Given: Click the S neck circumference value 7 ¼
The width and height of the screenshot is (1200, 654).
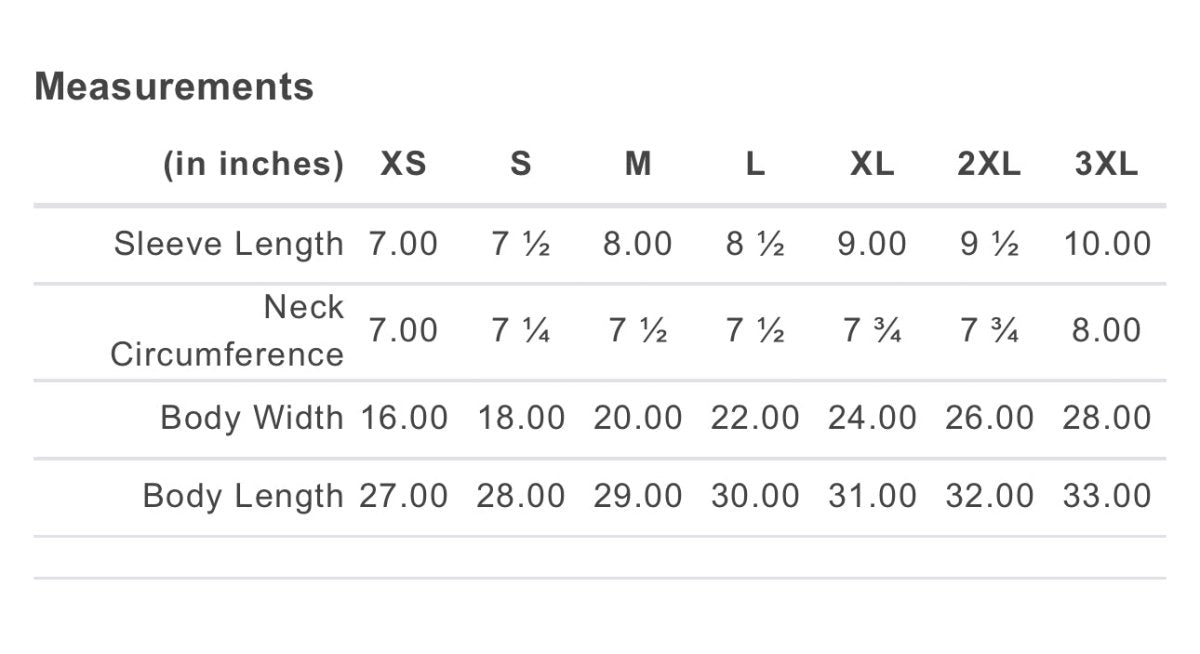Looking at the screenshot, I should (x=521, y=330).
